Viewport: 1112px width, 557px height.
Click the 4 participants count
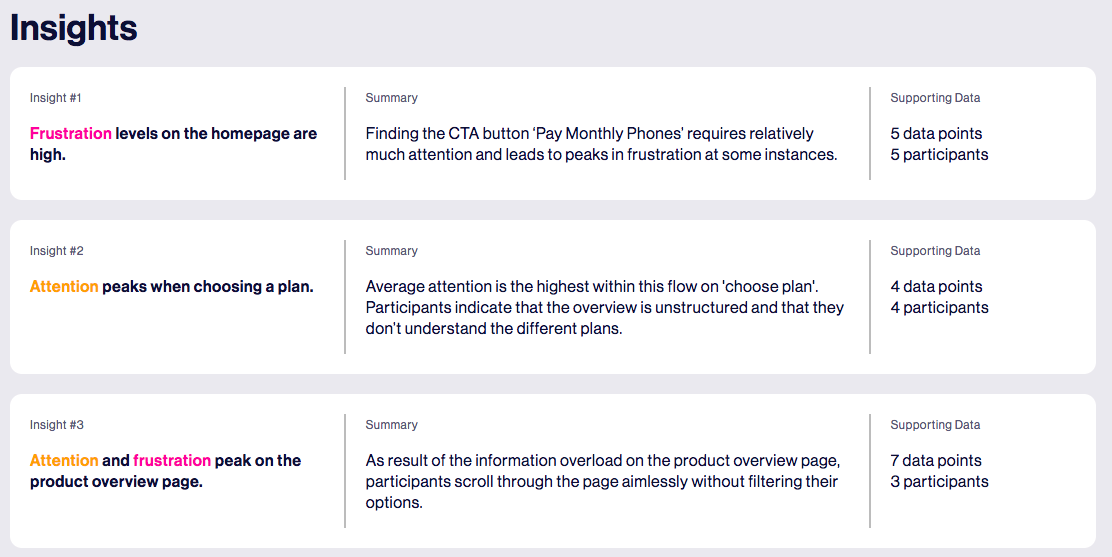click(x=939, y=307)
